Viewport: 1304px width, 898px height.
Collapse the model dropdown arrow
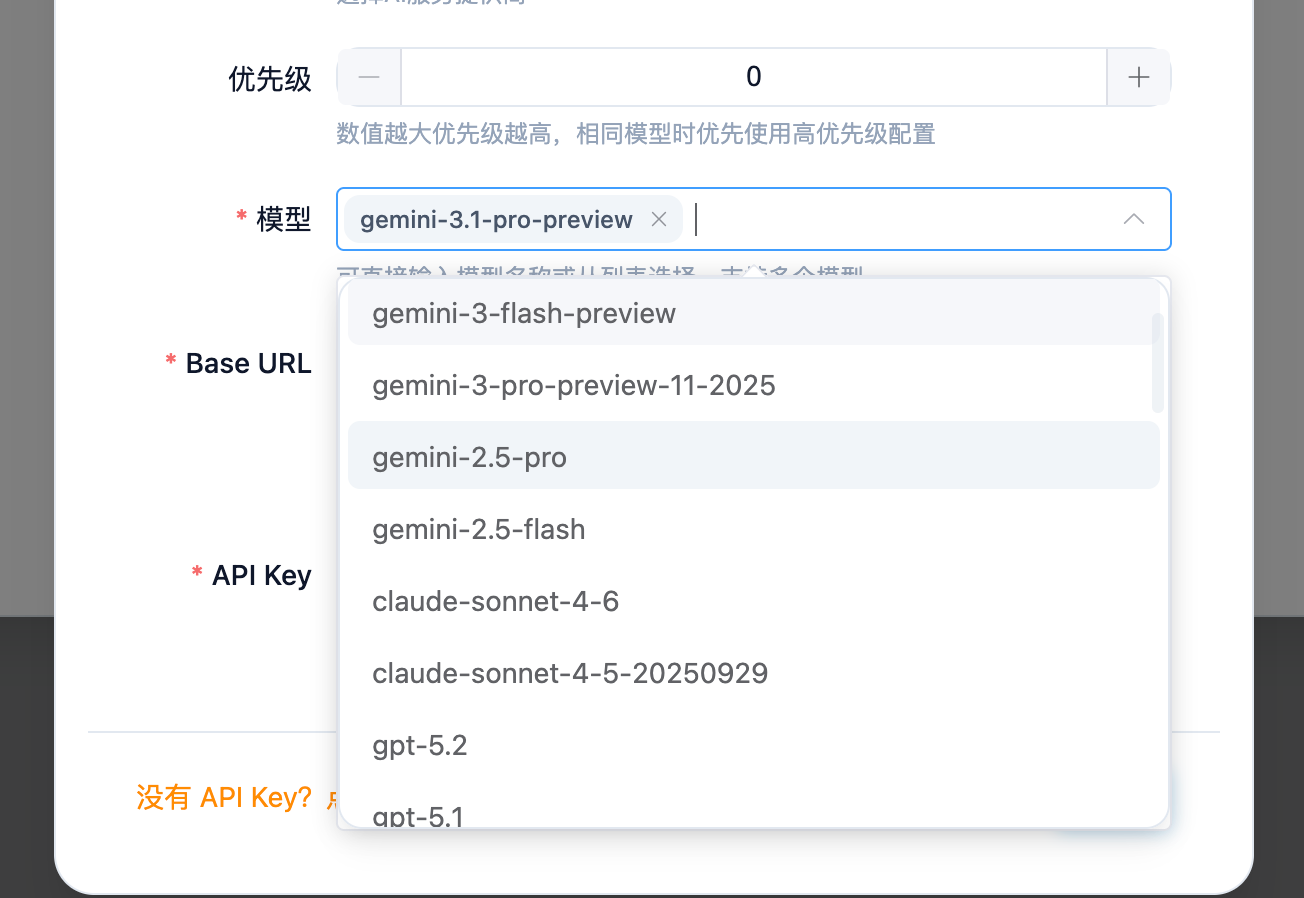pos(1133,219)
